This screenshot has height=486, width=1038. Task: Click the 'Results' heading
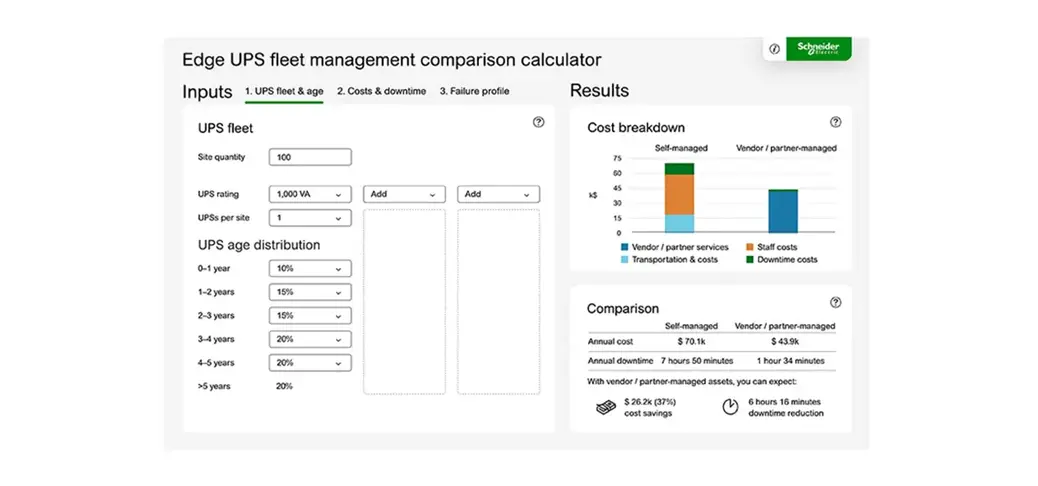point(599,91)
